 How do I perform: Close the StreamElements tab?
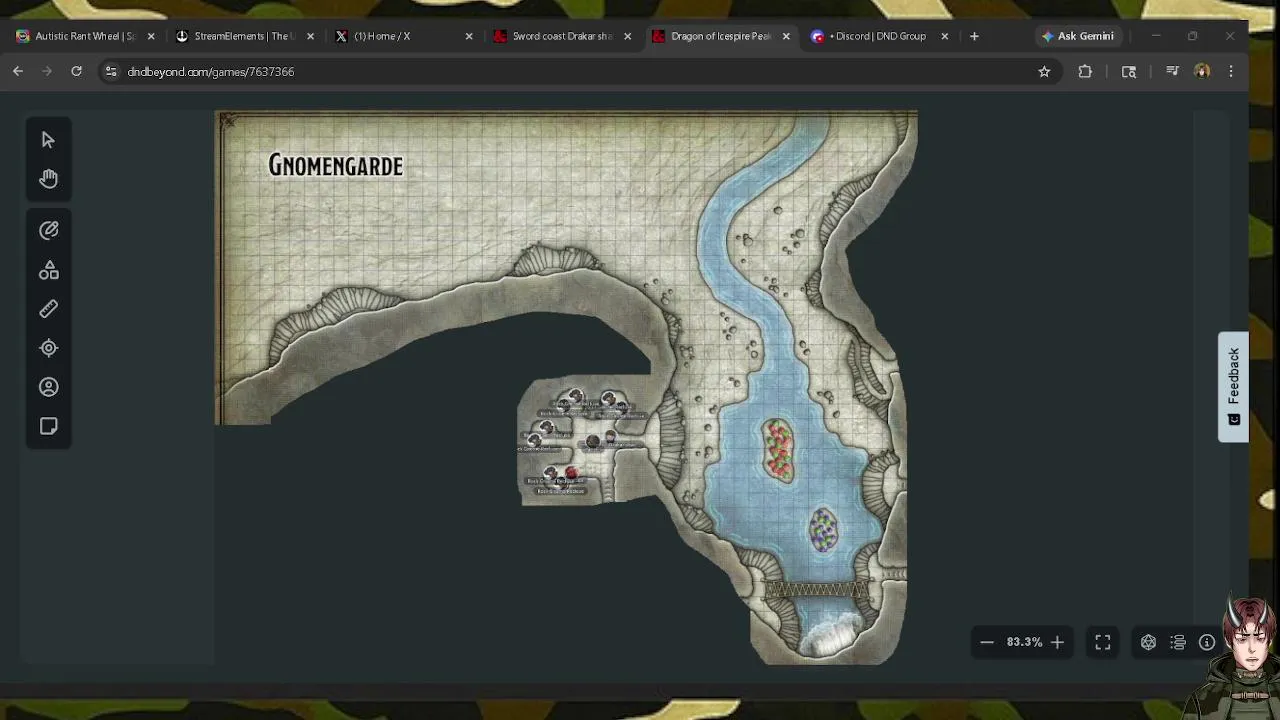coord(310,36)
